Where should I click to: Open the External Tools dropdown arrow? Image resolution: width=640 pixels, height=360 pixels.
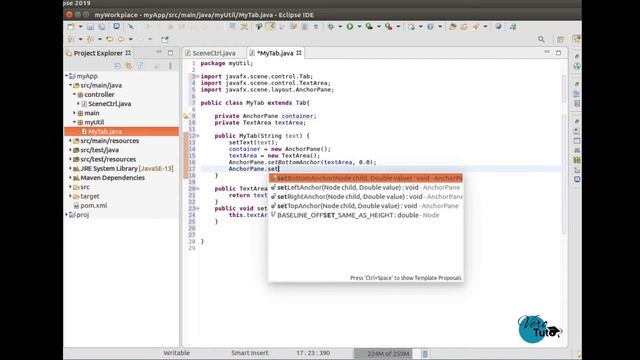pos(398,27)
